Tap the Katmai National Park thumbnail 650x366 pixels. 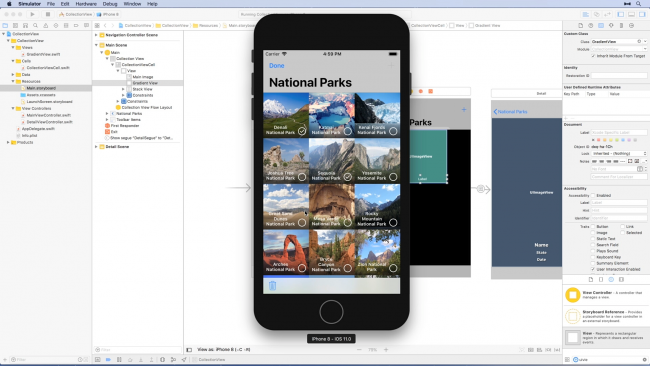coord(332,115)
